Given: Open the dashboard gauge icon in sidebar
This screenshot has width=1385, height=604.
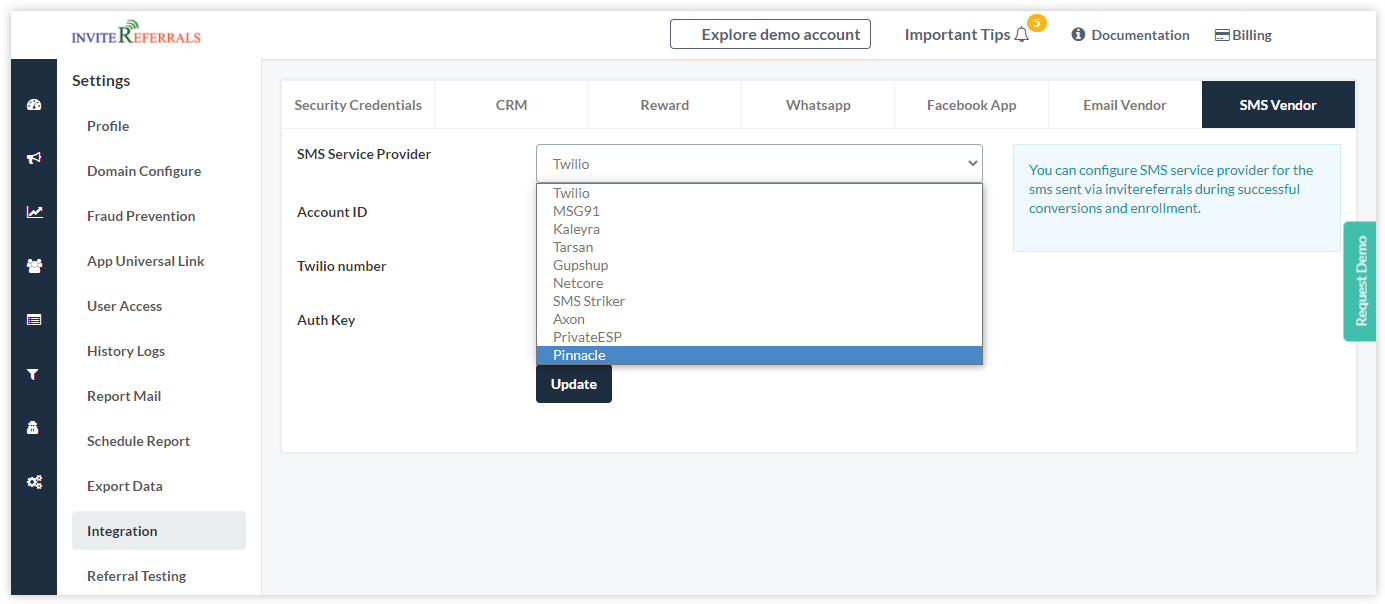Looking at the screenshot, I should point(34,104).
